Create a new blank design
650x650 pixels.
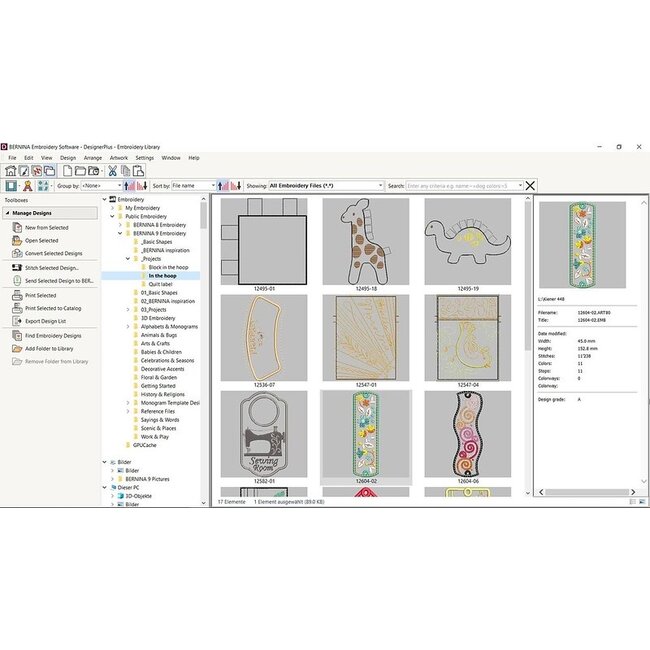point(67,171)
